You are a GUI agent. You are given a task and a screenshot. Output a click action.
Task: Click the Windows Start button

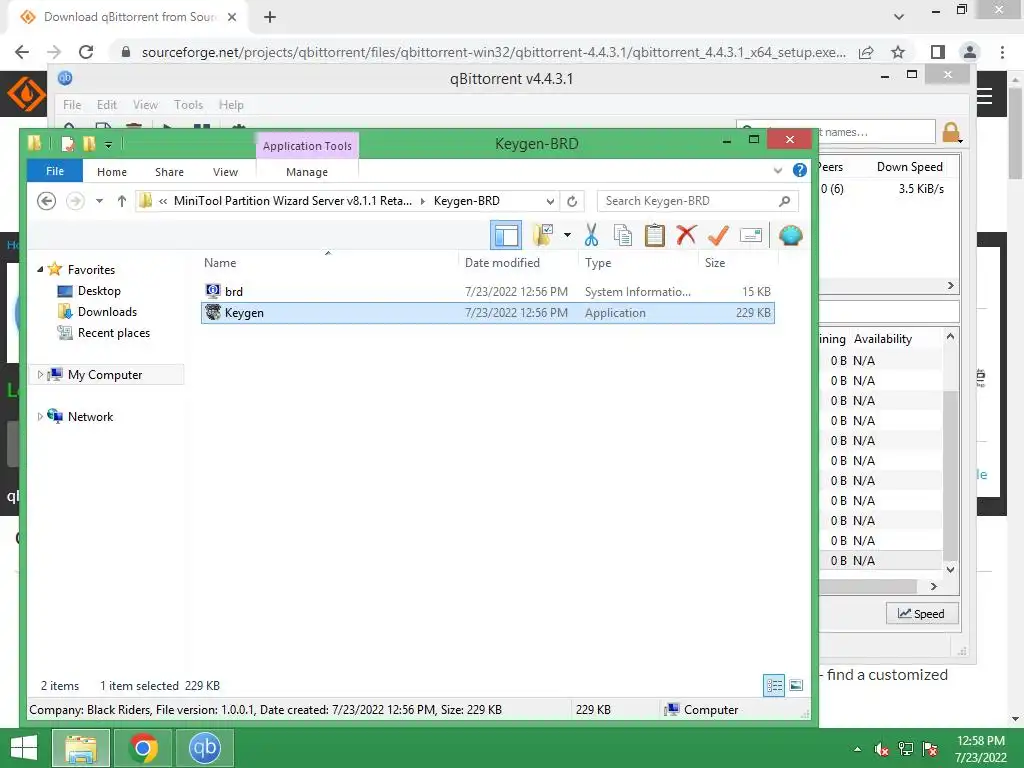coord(24,748)
